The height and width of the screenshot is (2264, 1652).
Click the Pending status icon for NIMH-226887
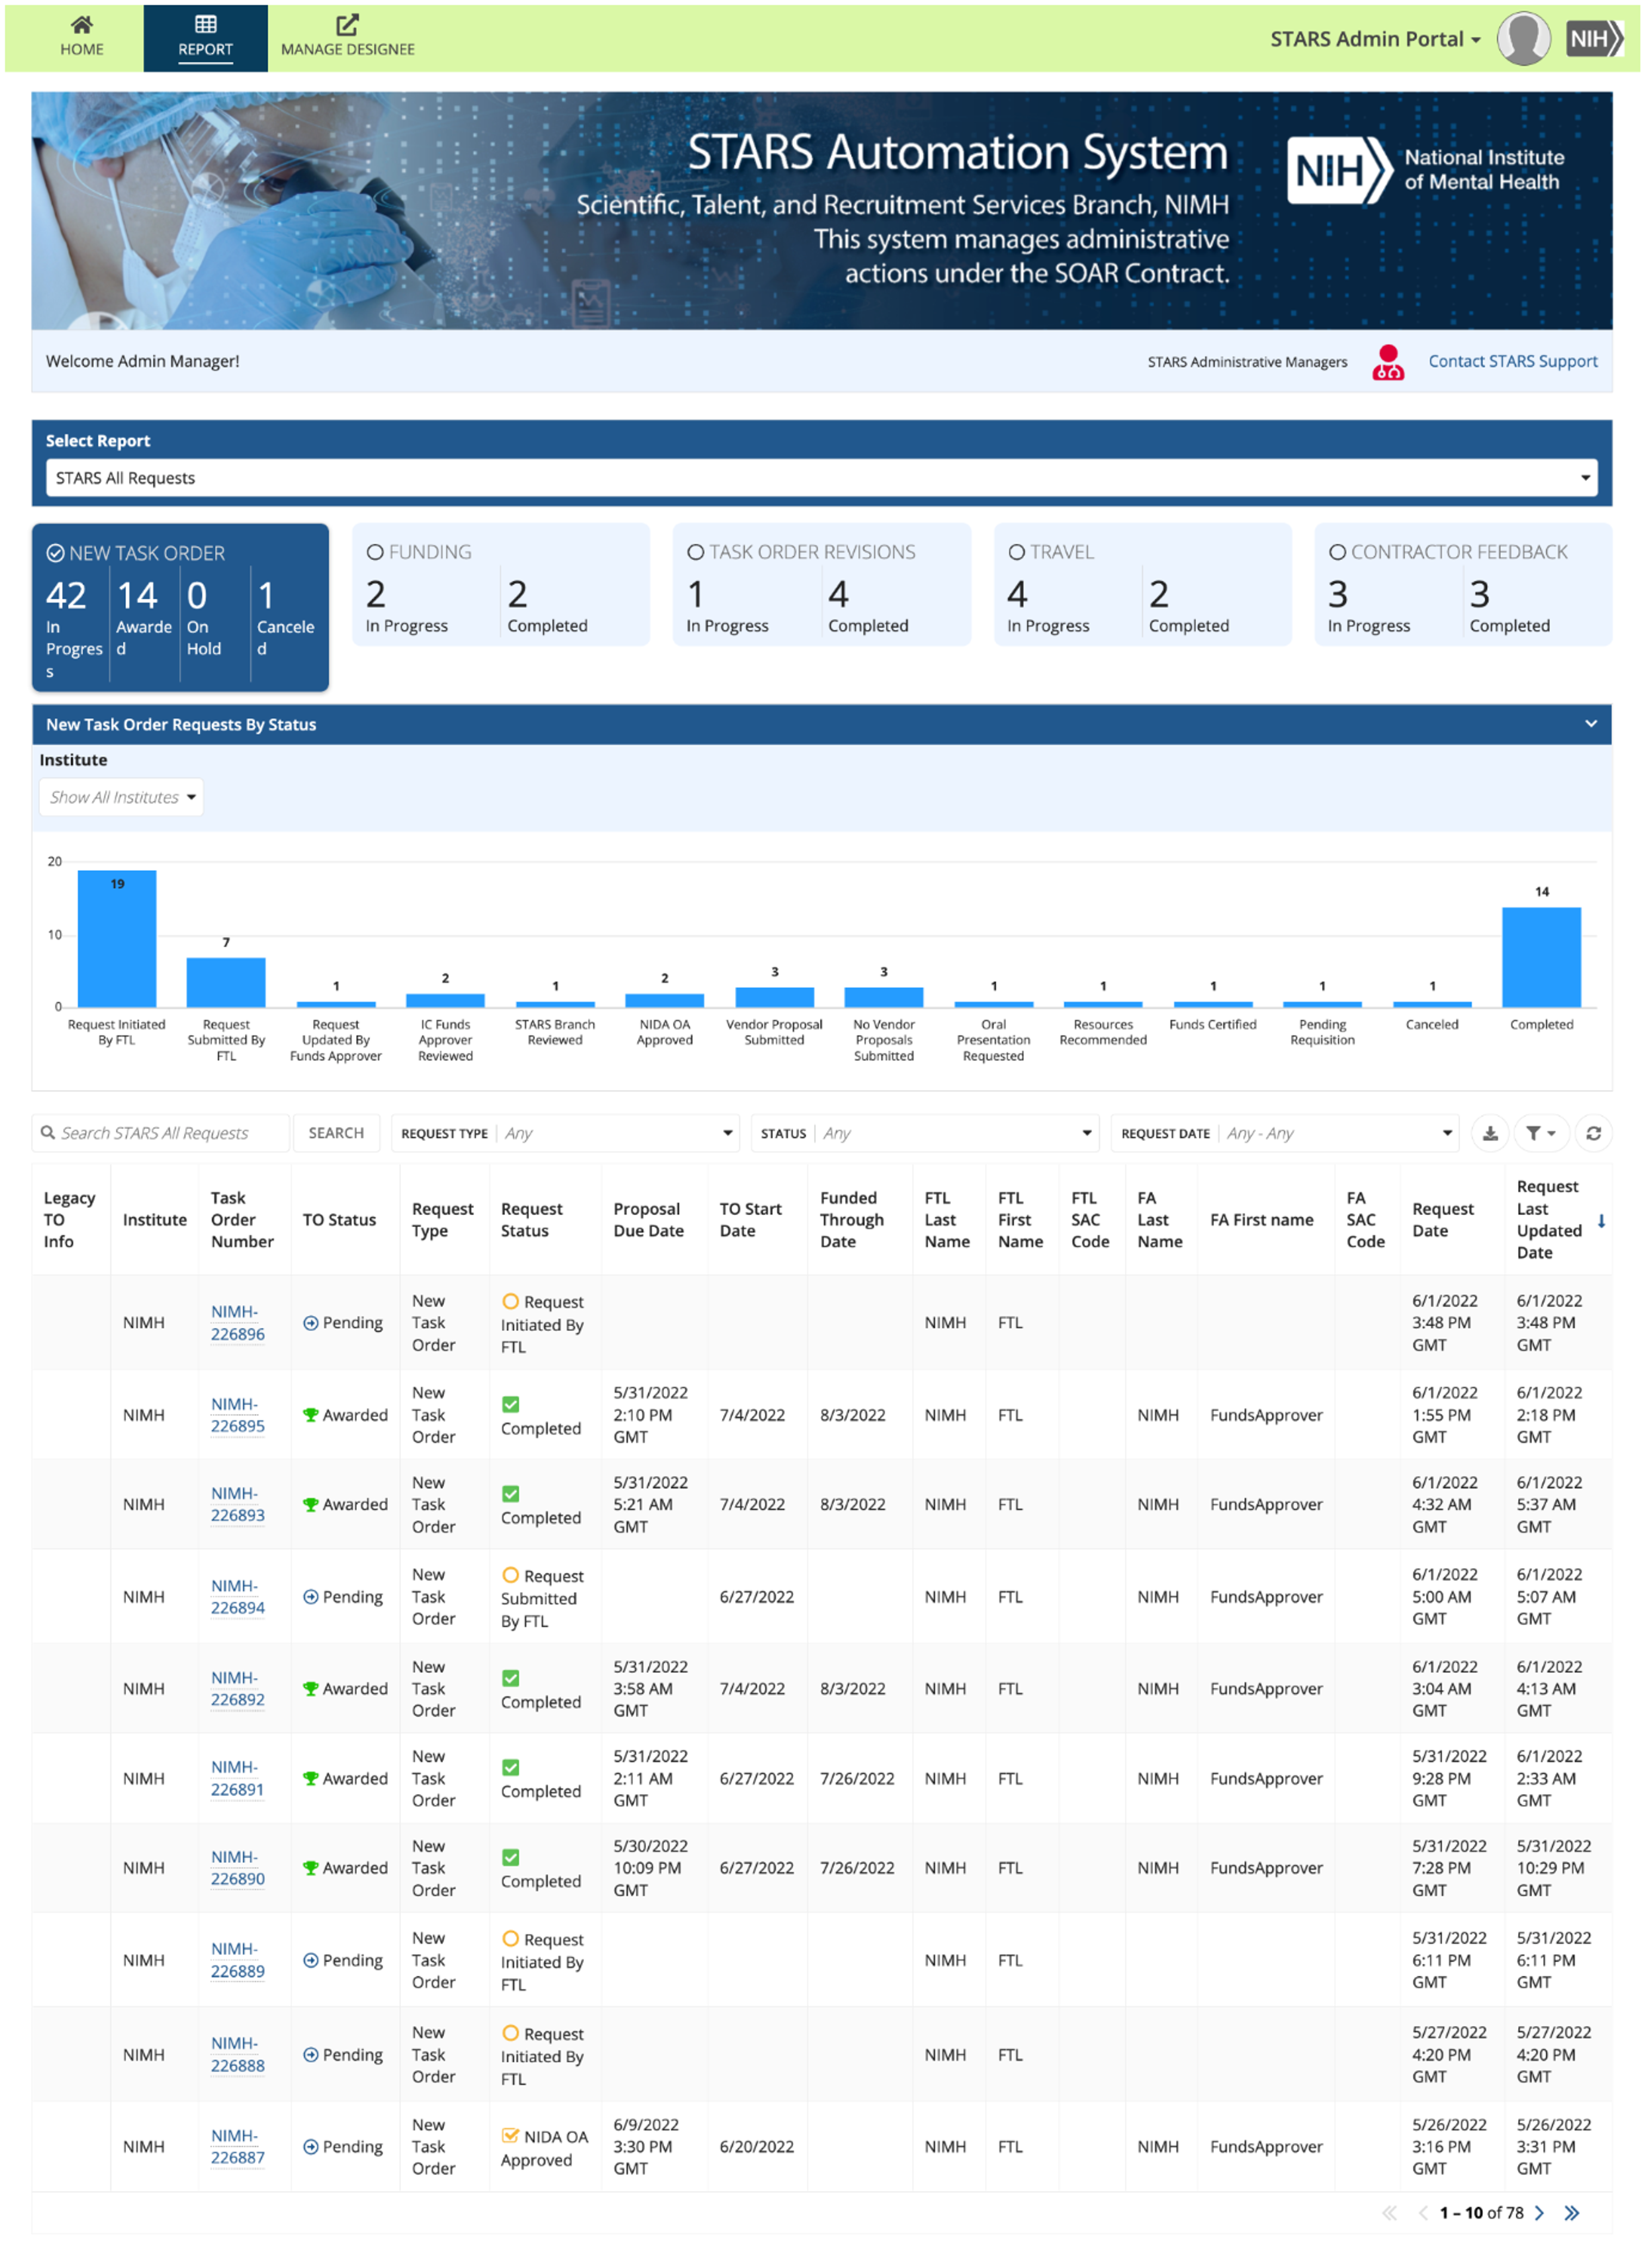[310, 2146]
